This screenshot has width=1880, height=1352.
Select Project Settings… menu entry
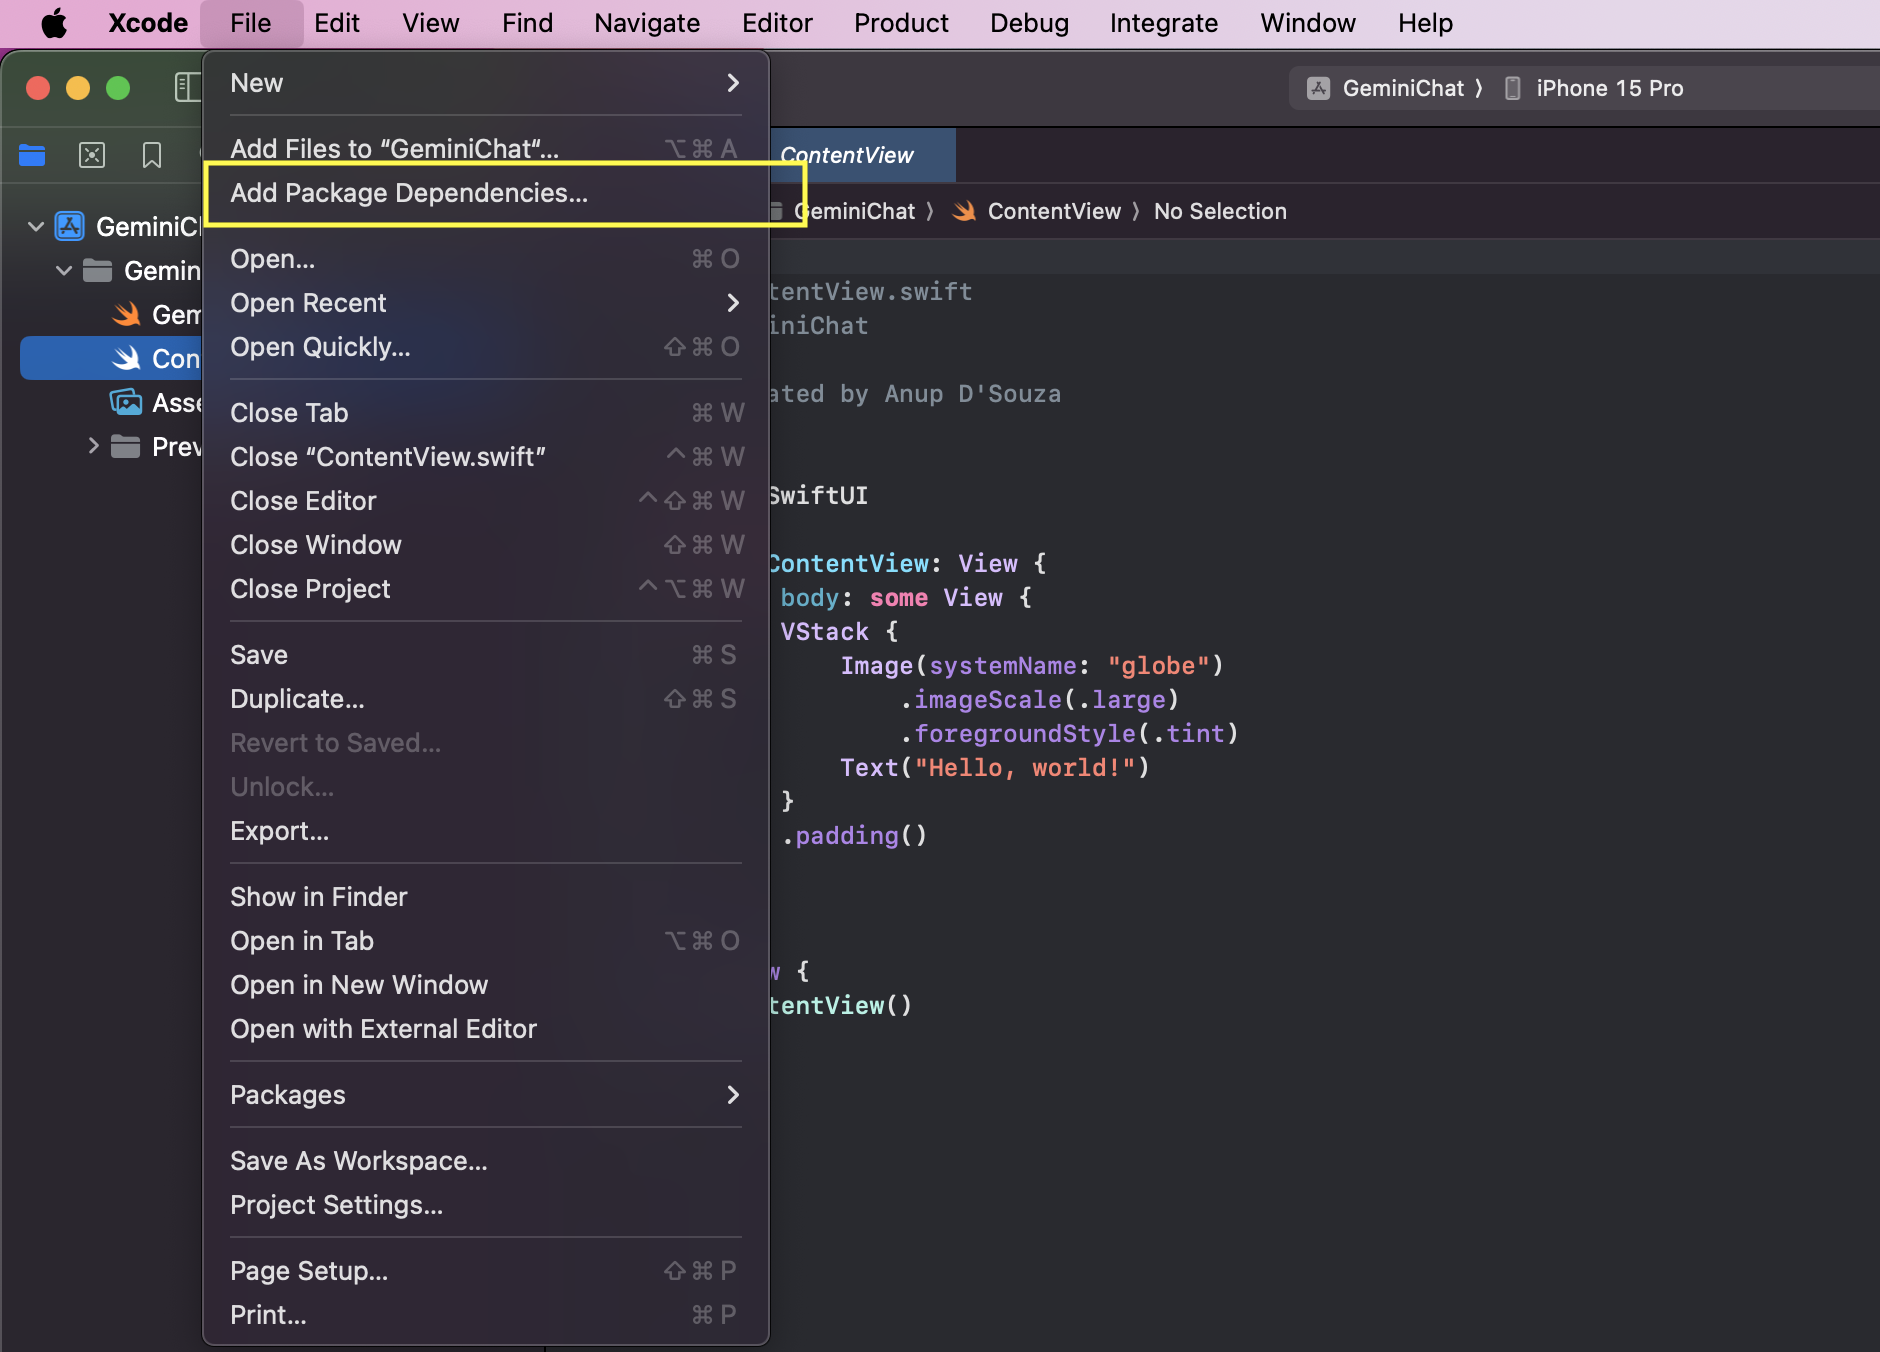(x=336, y=1205)
